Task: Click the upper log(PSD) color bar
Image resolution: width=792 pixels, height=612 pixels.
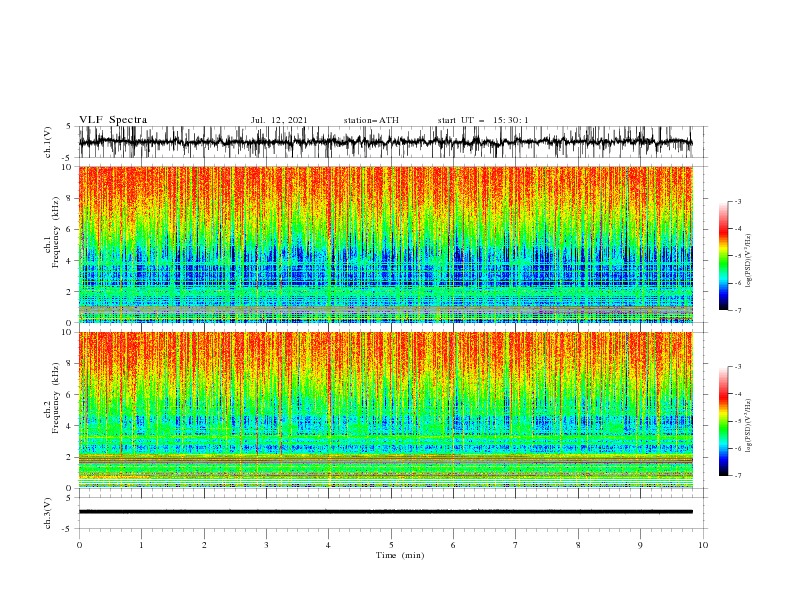Action: click(723, 256)
